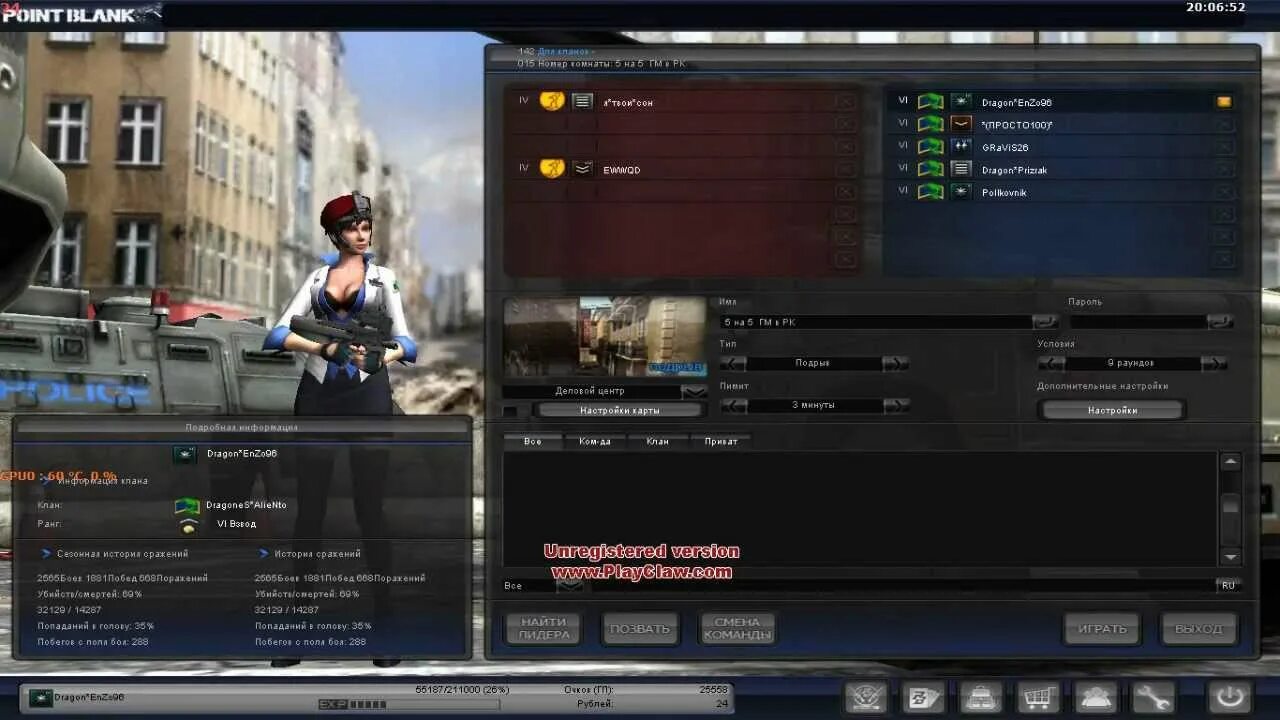Click the left arrow of Лимит 3 минуты
The height and width of the screenshot is (720, 1280).
pyautogui.click(x=733, y=405)
